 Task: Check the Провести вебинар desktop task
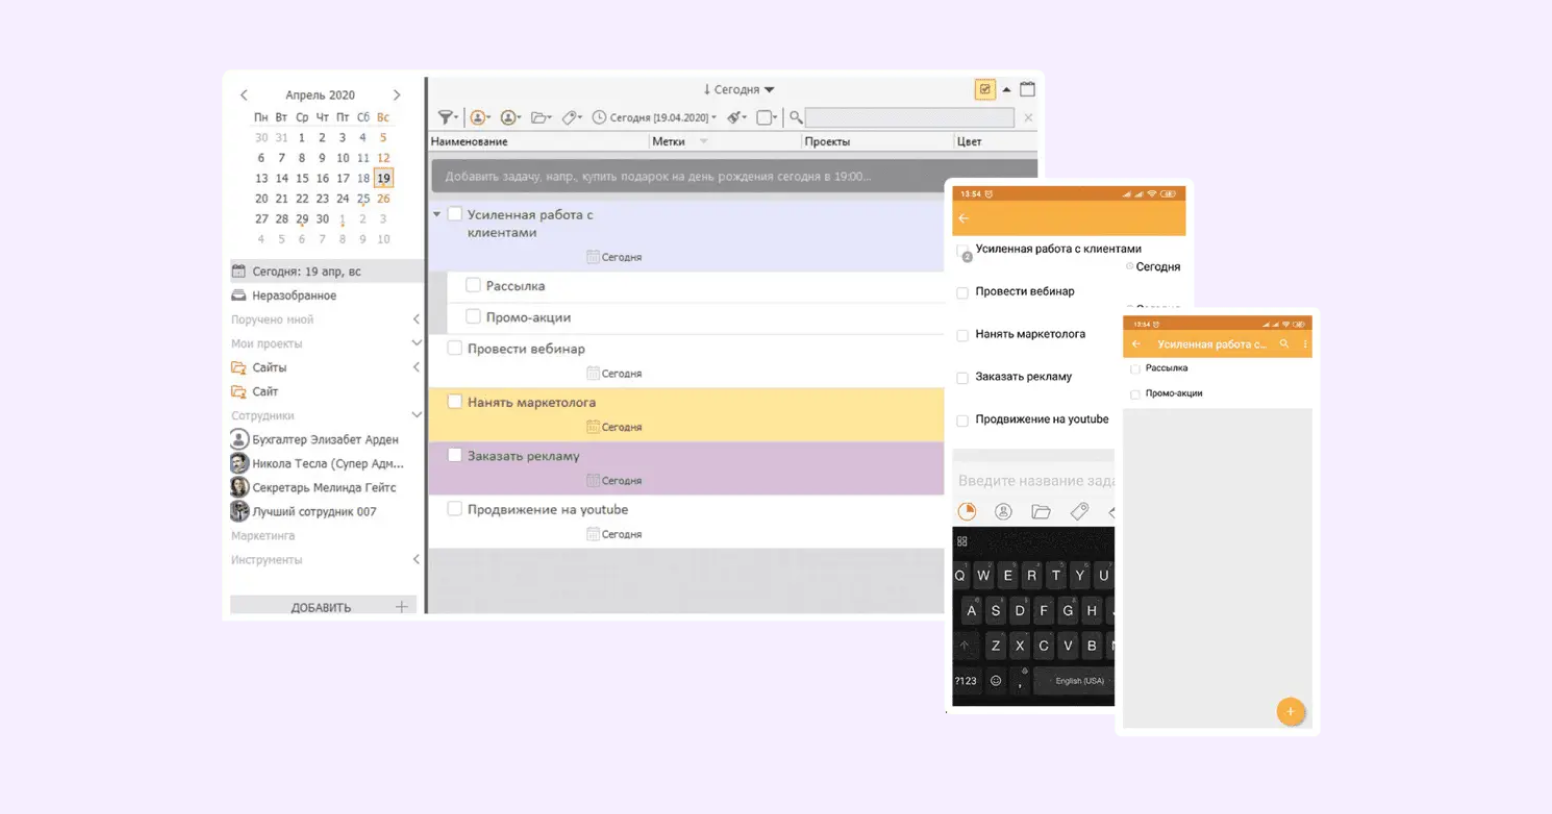pos(455,348)
